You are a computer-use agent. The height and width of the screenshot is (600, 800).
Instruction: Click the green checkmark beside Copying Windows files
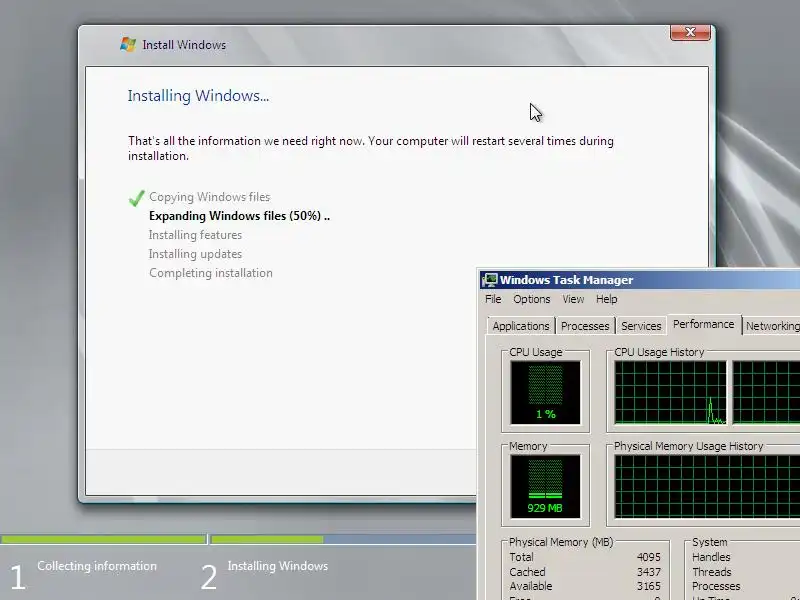pos(137,198)
